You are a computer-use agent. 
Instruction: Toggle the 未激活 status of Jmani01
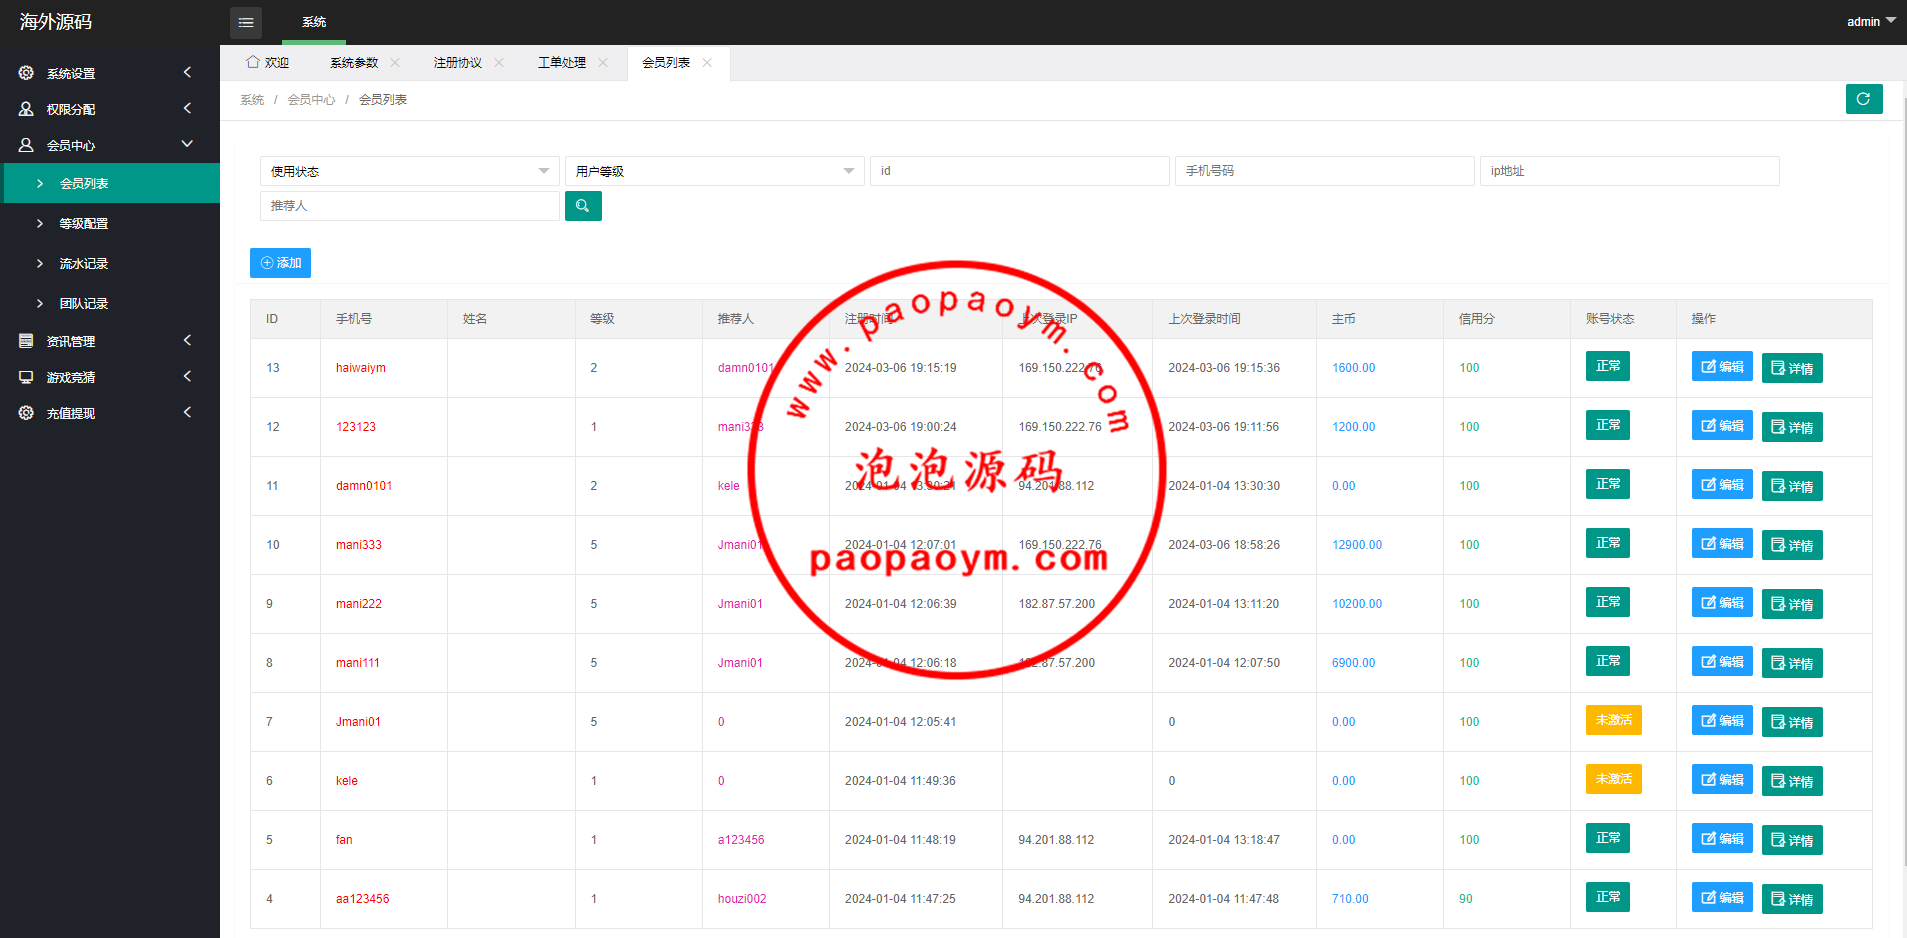[1614, 720]
